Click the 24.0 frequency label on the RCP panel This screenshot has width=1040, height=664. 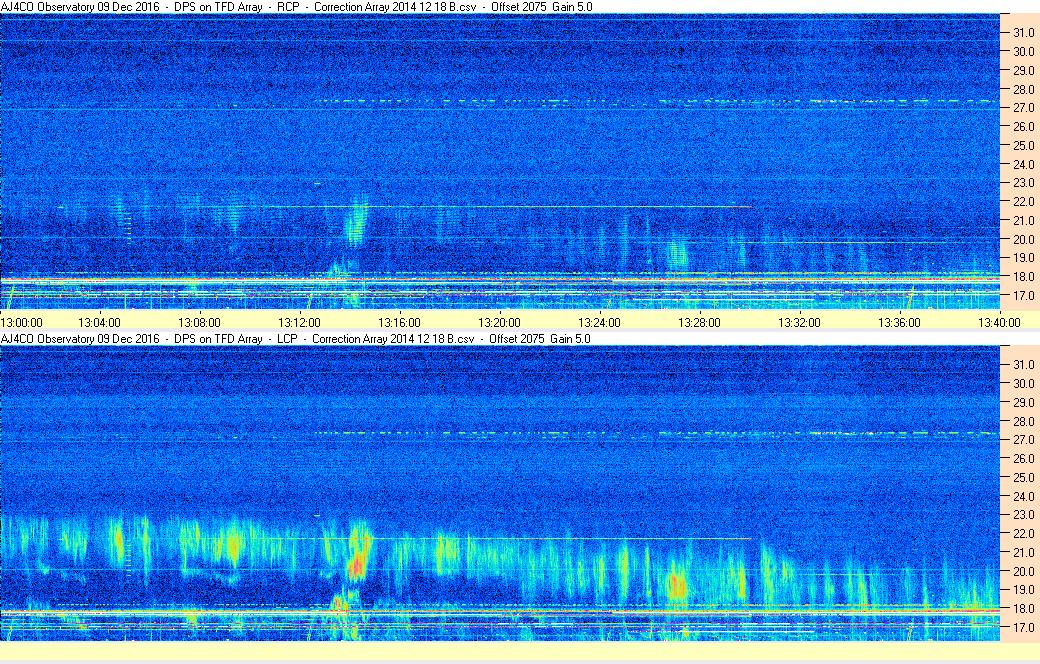(1023, 165)
